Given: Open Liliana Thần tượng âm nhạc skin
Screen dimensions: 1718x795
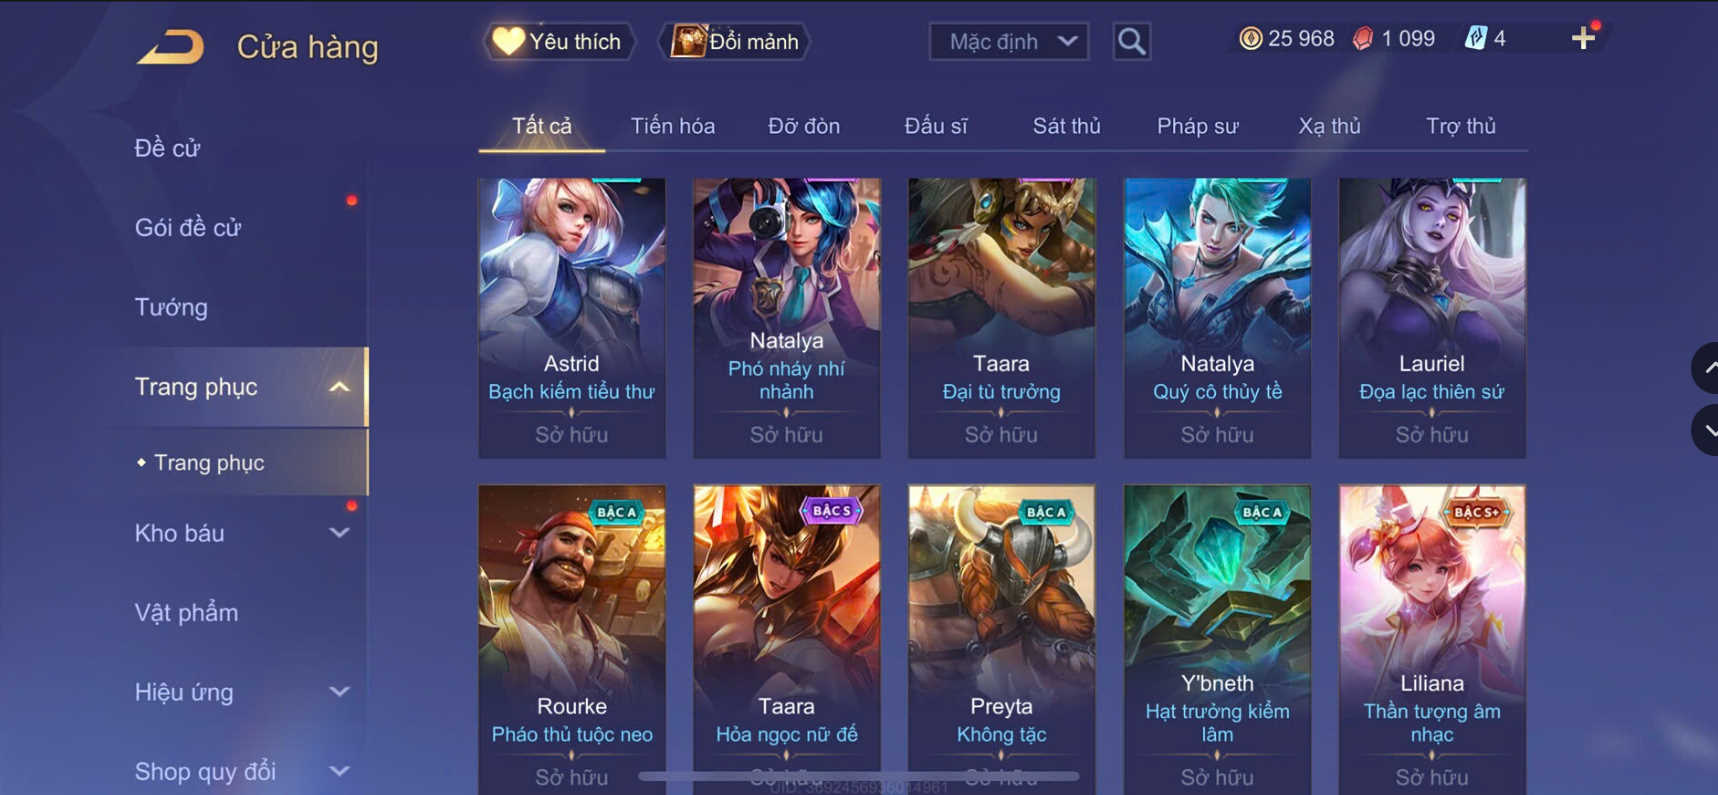Looking at the screenshot, I should point(1432,640).
